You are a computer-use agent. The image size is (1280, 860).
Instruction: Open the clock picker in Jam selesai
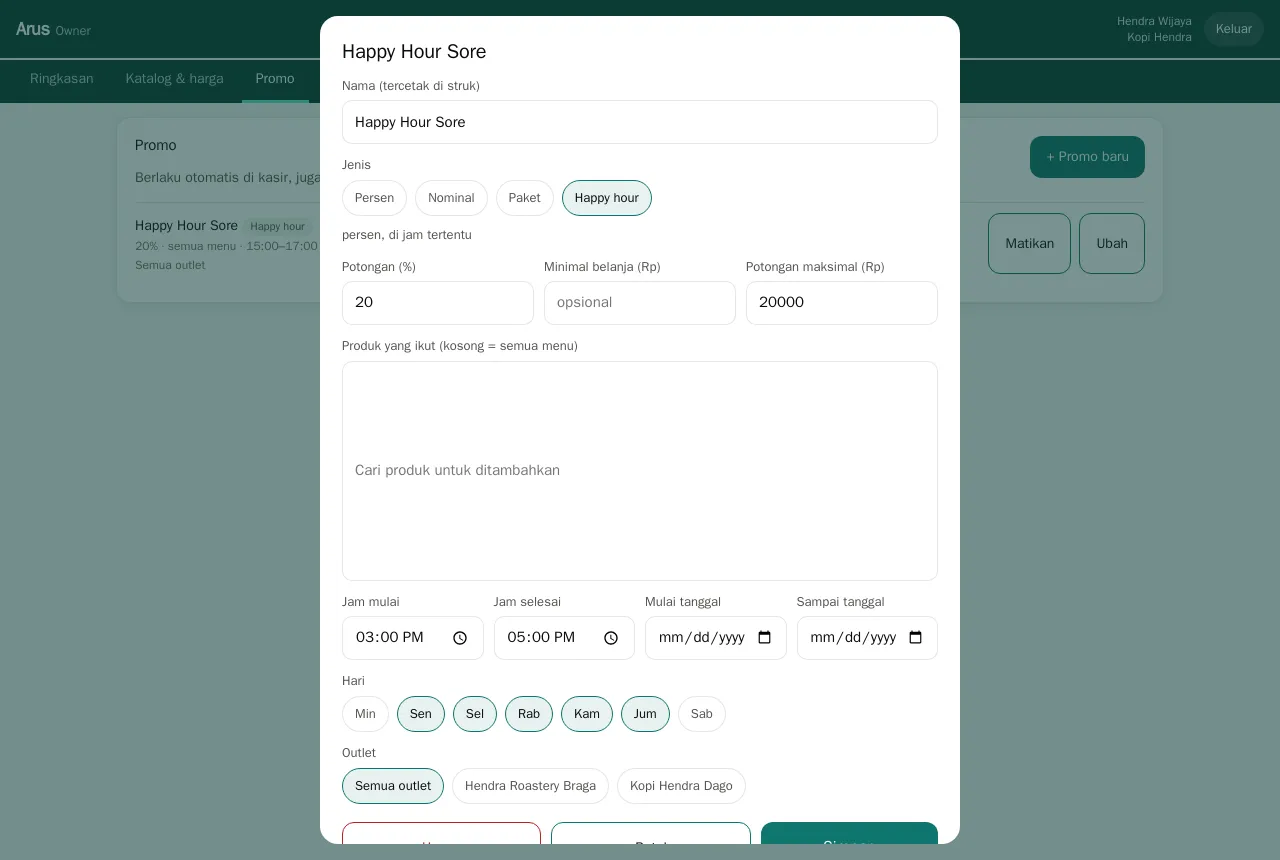coord(611,638)
